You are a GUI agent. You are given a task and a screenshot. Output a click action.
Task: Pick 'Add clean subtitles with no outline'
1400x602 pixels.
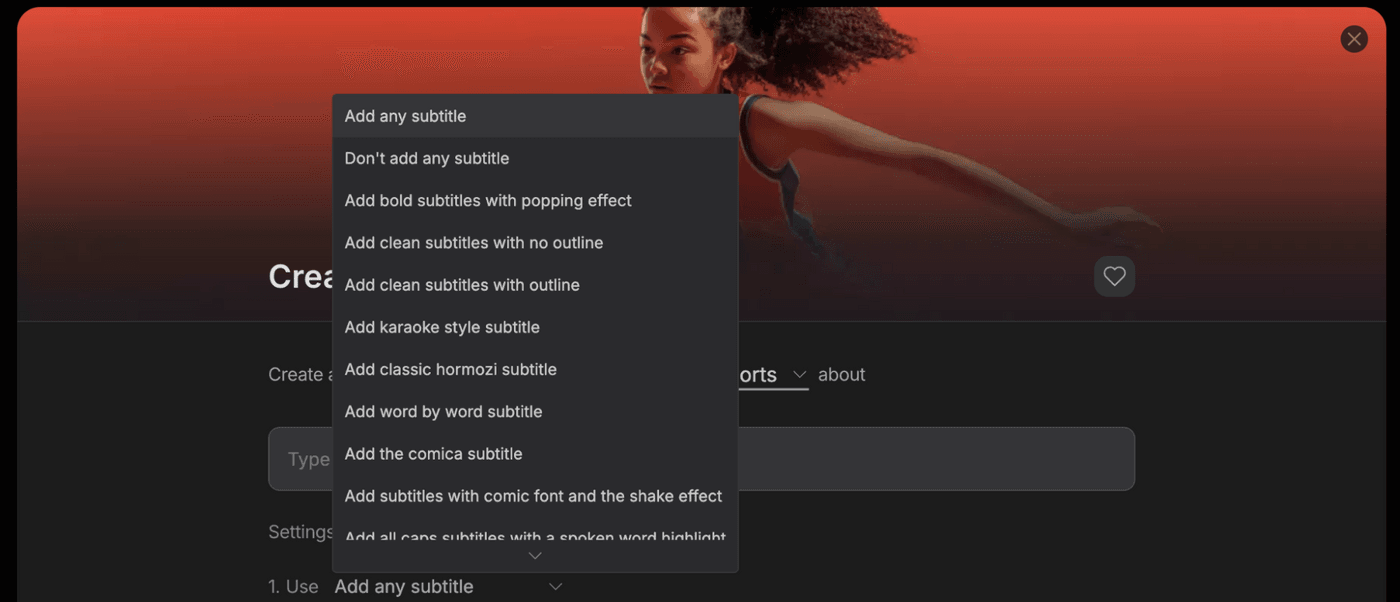pos(535,242)
